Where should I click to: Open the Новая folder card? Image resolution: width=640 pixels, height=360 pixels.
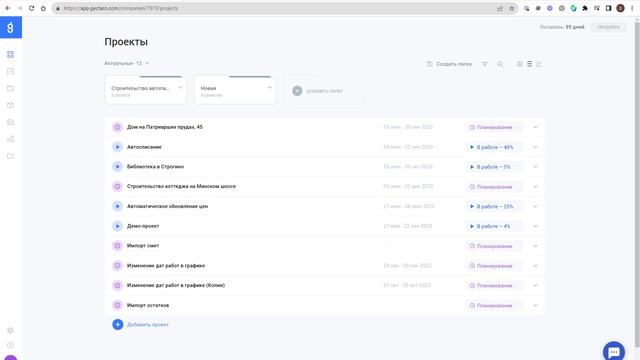coord(235,90)
